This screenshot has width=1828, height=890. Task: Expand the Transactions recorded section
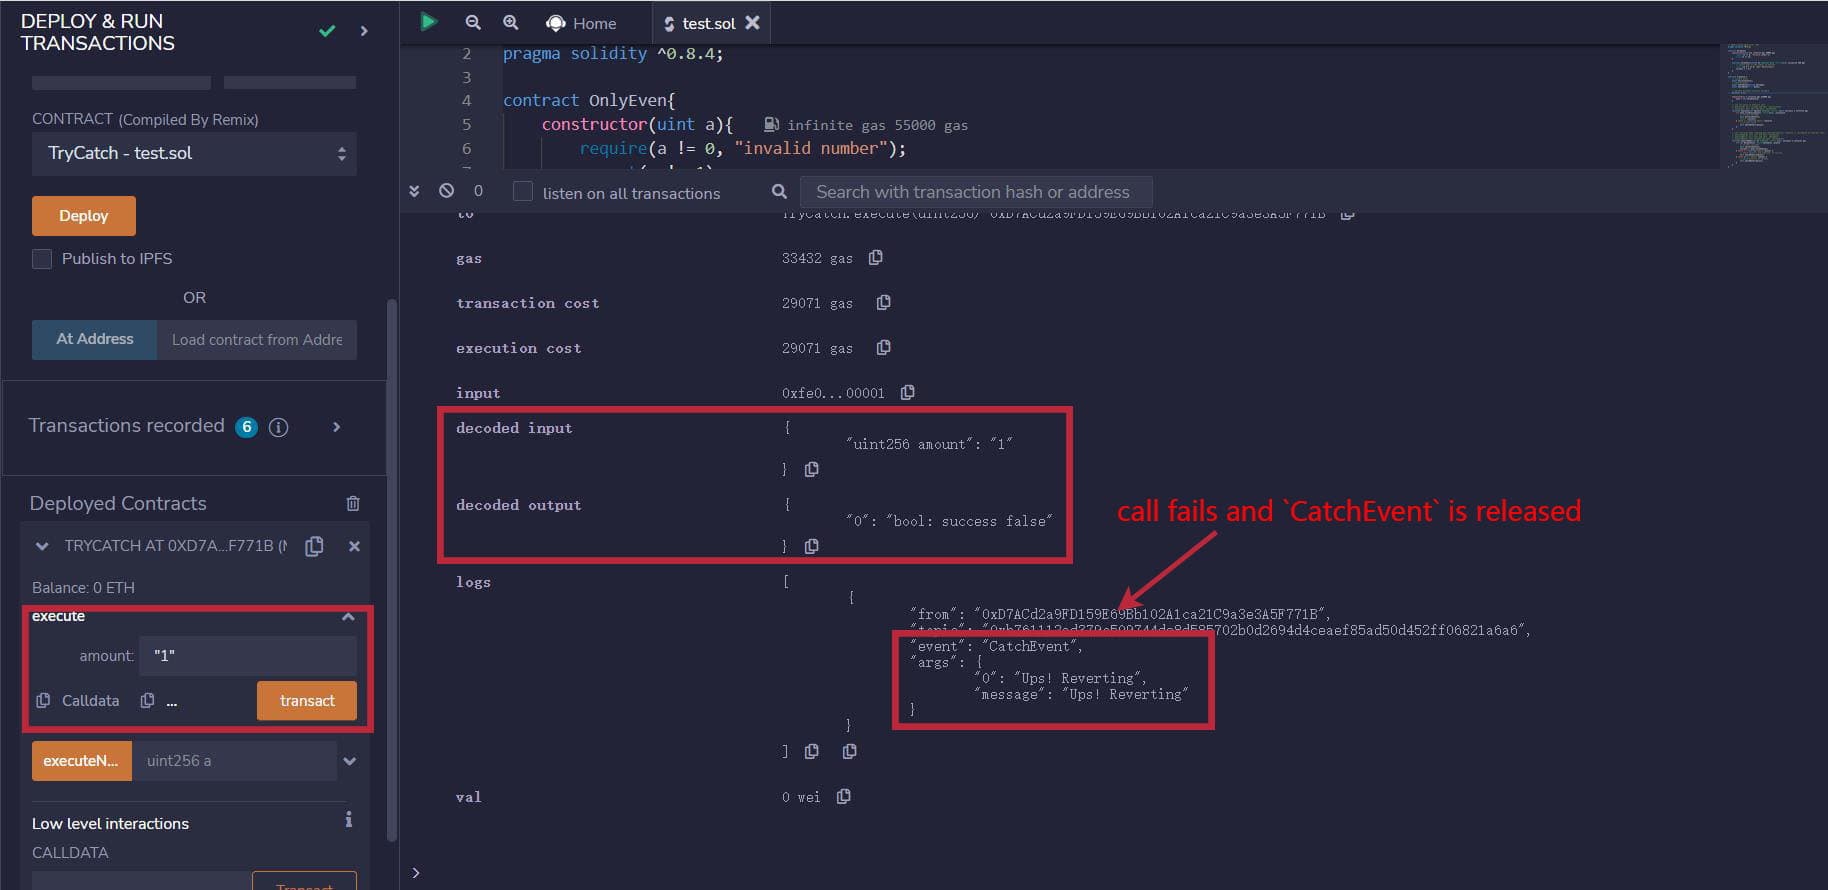337,427
